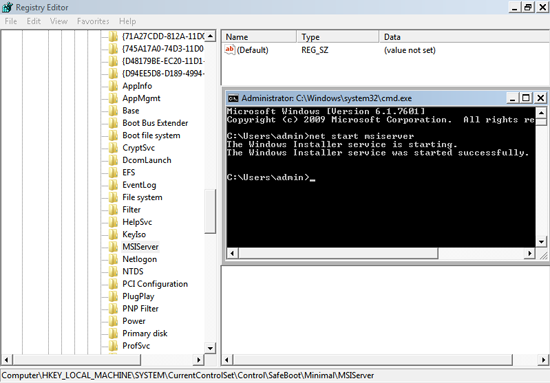
Task: Close the cmd.exe window
Action: click(541, 98)
